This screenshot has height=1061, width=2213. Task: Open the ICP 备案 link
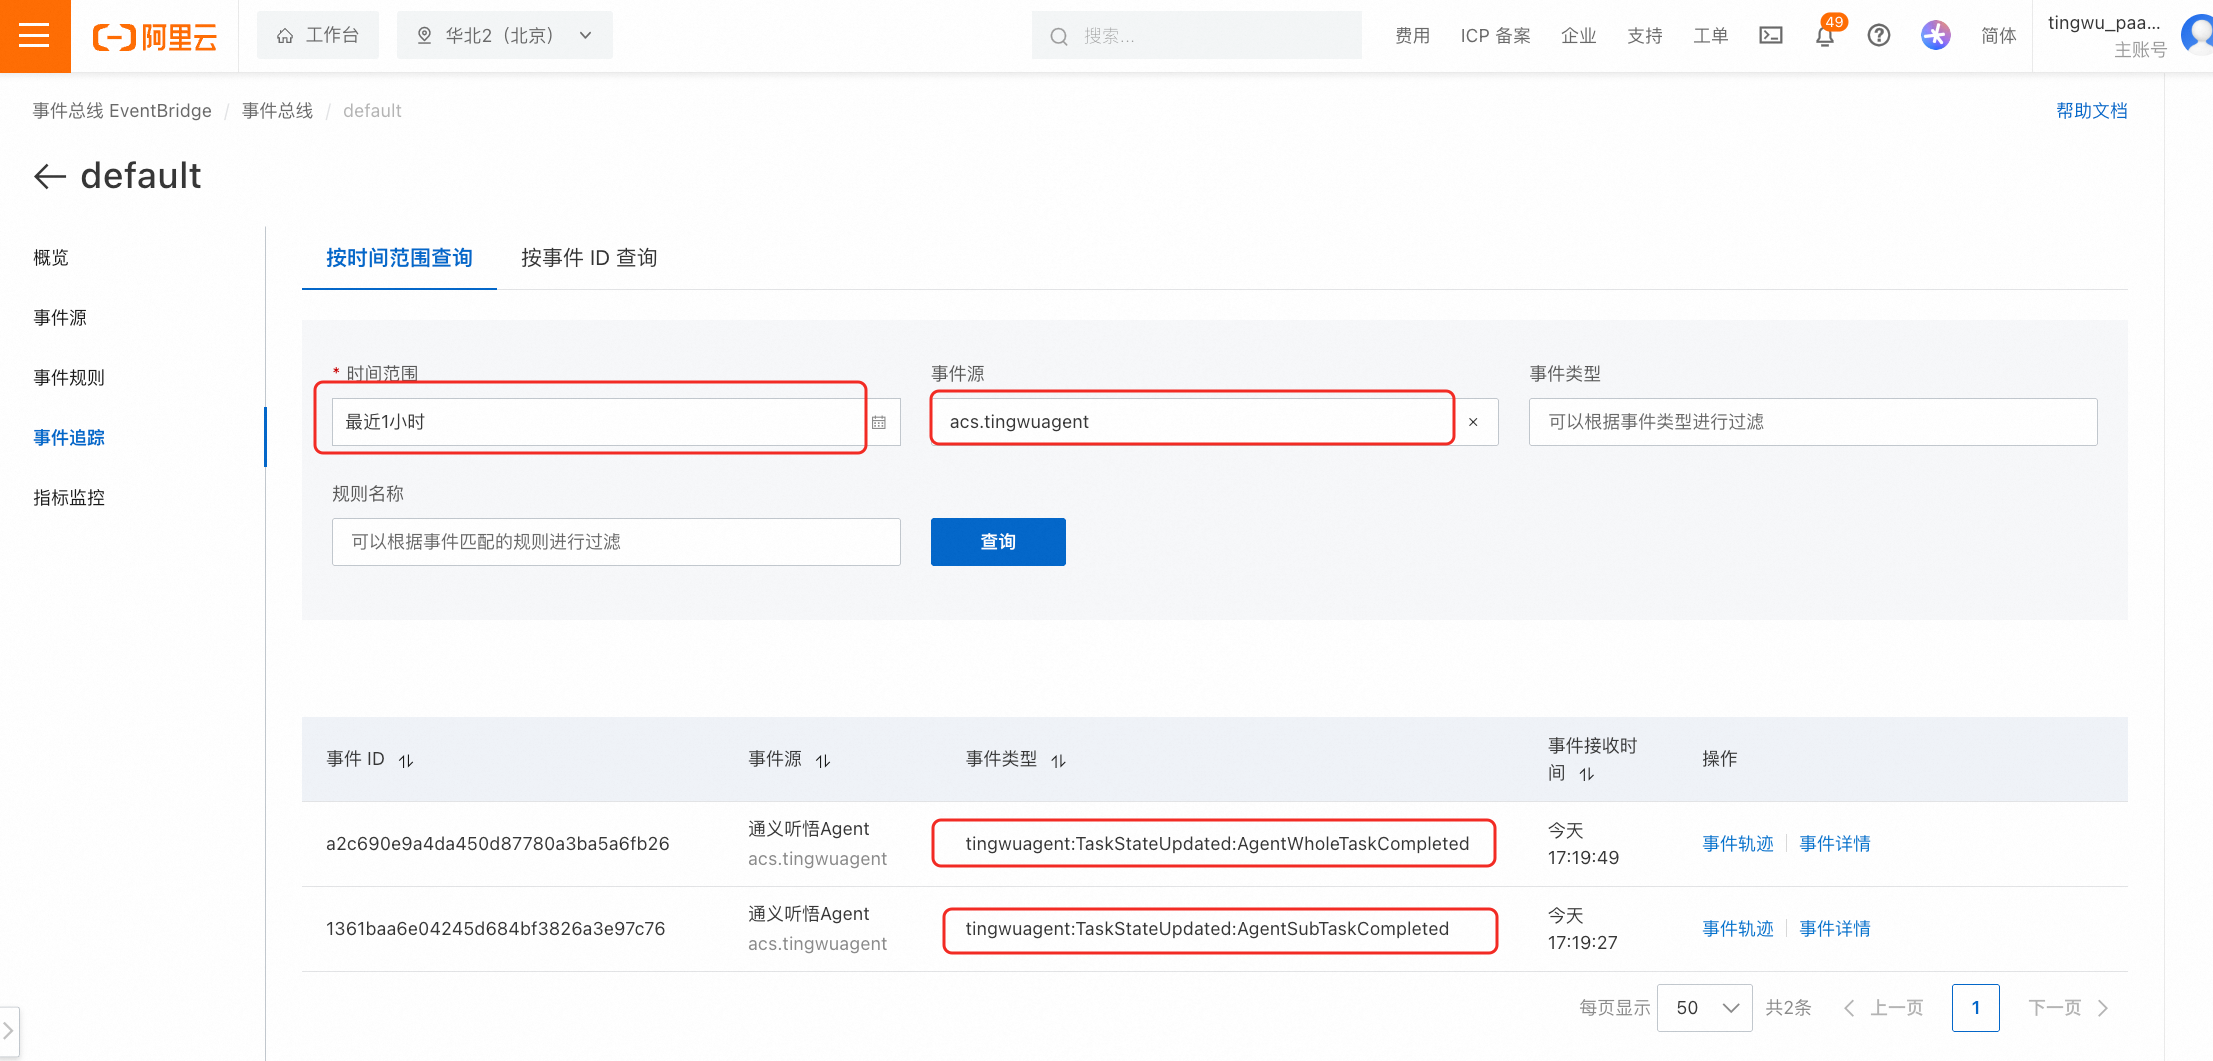[1496, 36]
